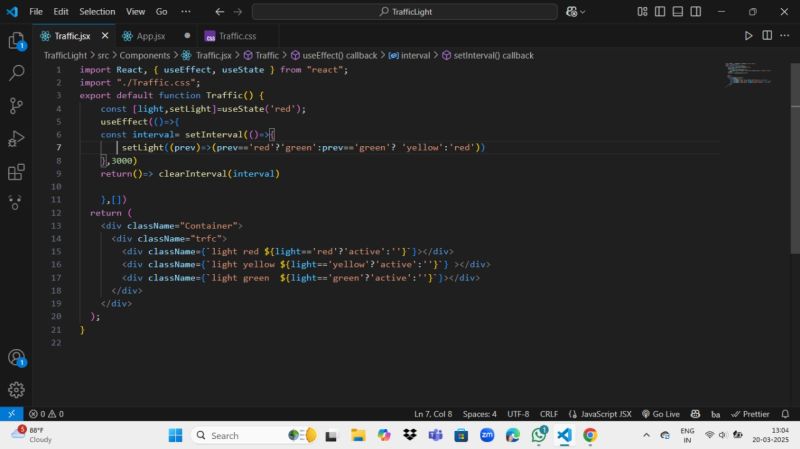Select TrafficLight in the breadcrumb
Screen dimensions: 800x449
[65, 55]
